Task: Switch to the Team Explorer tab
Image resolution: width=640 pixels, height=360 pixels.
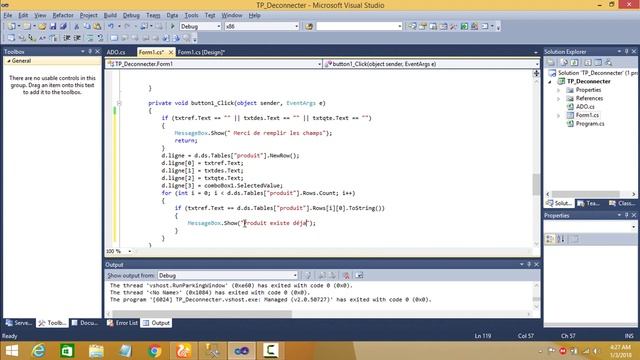Action: 588,203
